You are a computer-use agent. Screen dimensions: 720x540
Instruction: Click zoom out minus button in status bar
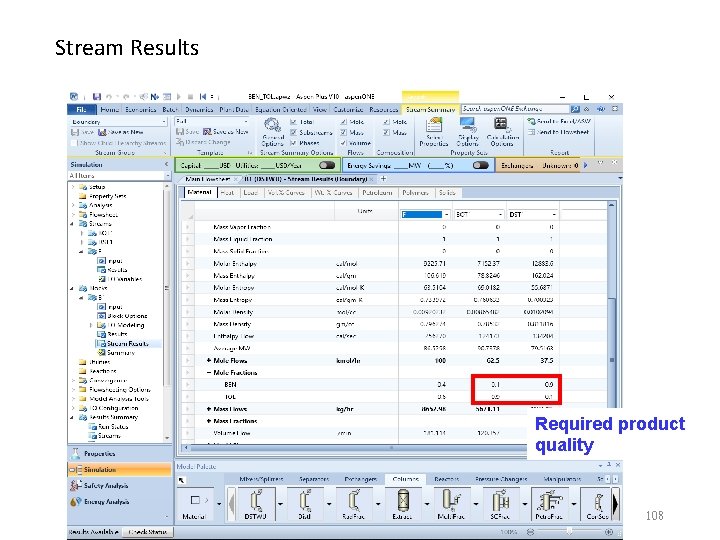point(530,532)
